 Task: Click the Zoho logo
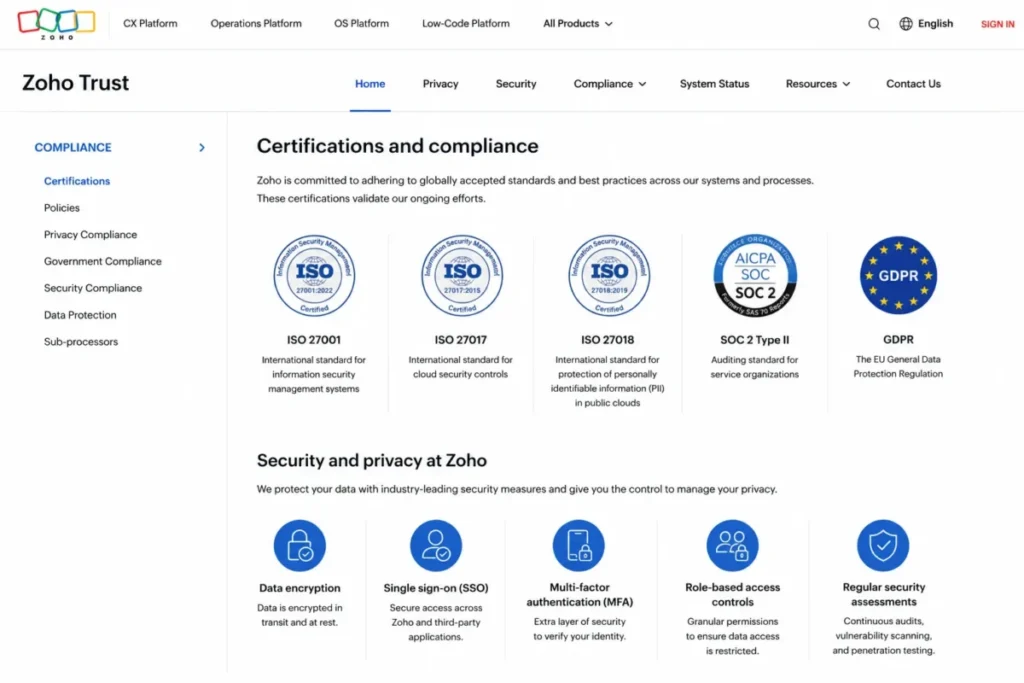click(56, 24)
